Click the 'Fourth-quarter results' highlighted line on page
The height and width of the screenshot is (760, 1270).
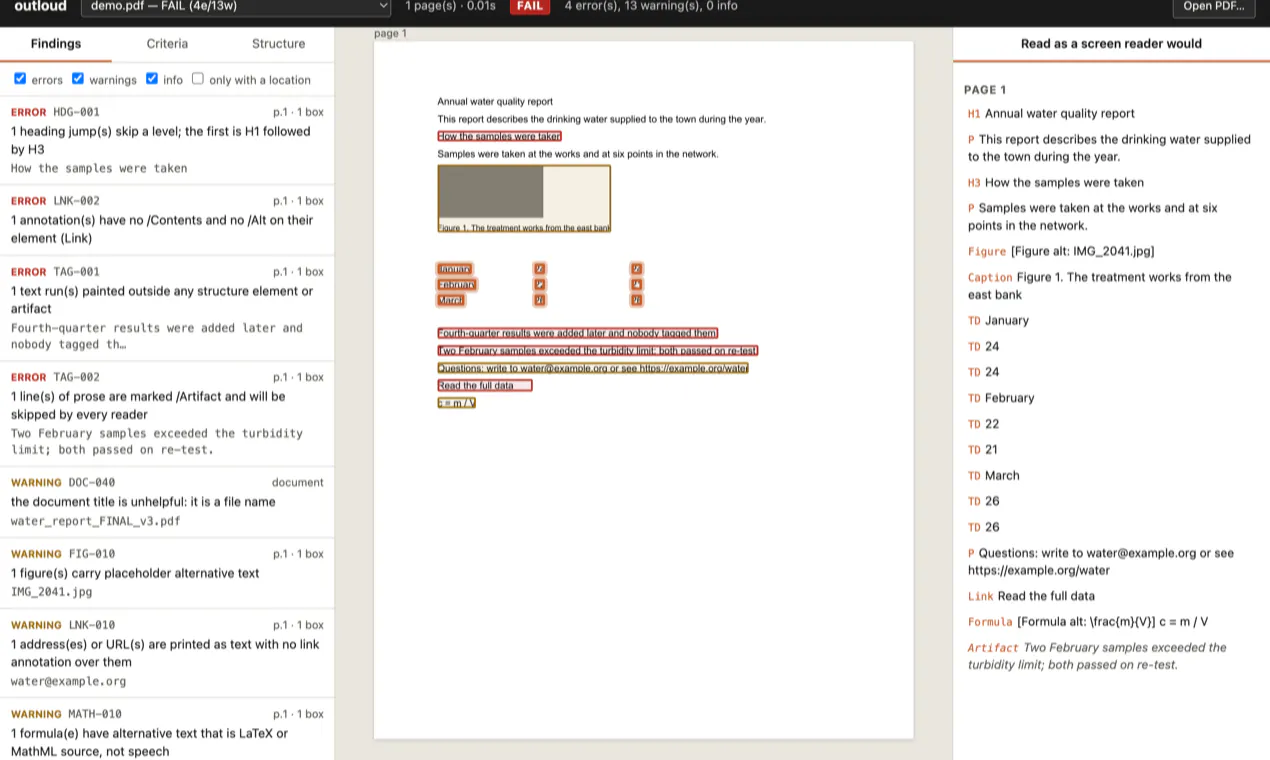coord(577,333)
